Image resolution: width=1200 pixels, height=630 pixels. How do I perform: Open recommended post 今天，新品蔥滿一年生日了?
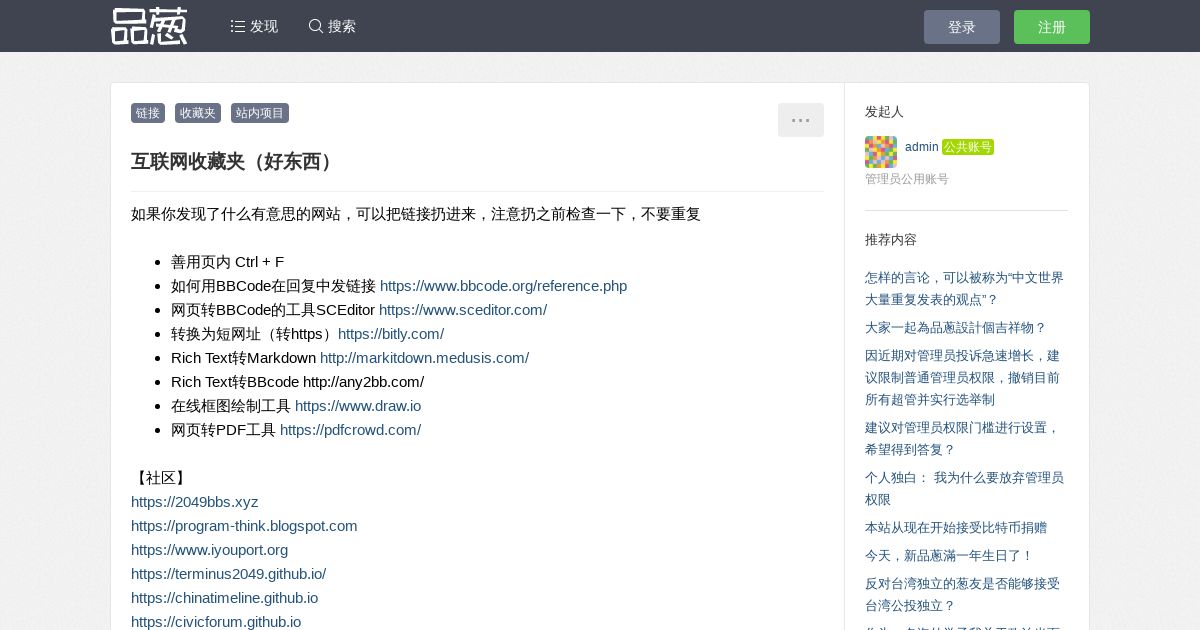(x=949, y=555)
